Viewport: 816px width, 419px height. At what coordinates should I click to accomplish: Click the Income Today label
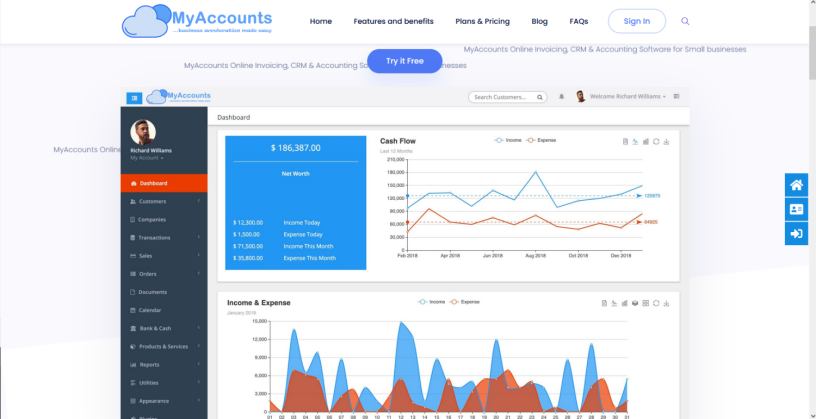[x=302, y=223]
